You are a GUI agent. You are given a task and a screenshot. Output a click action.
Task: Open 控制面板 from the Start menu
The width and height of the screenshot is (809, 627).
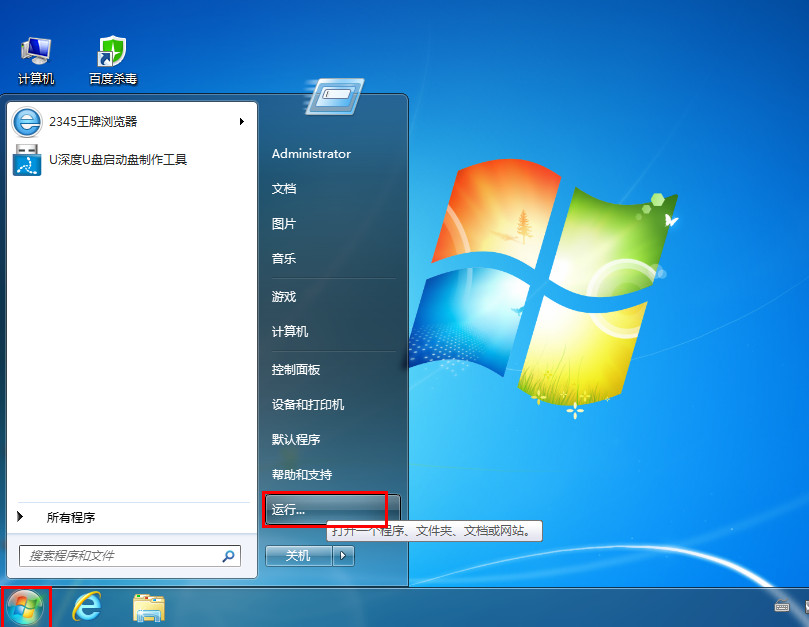(296, 369)
